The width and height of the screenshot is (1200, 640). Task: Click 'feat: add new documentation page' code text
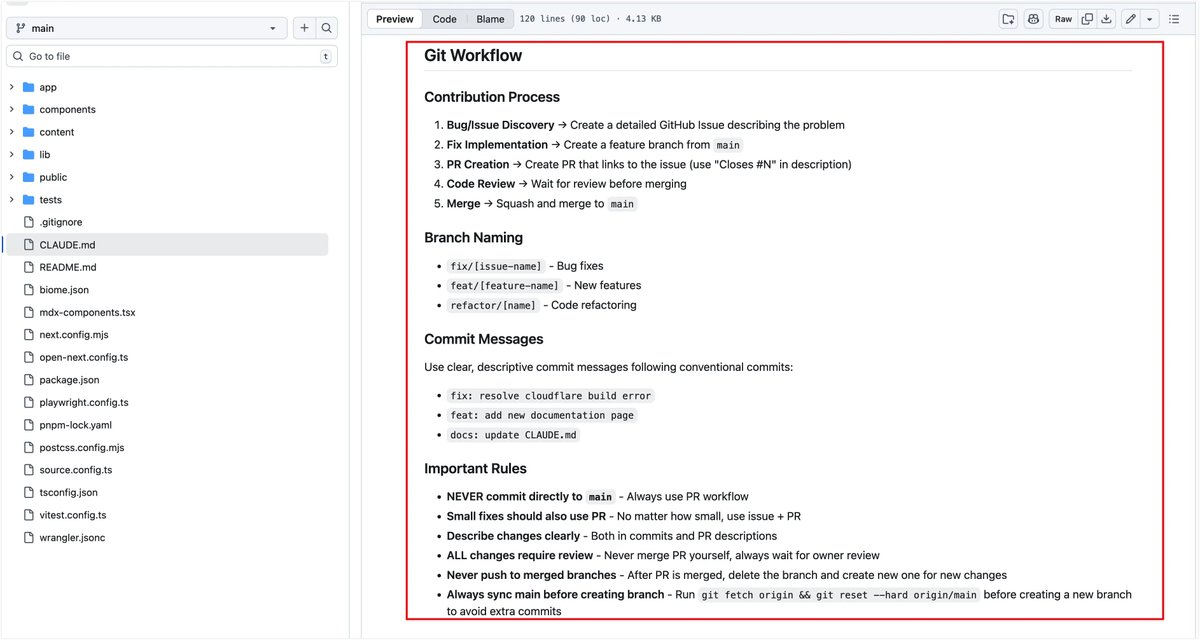coord(542,415)
